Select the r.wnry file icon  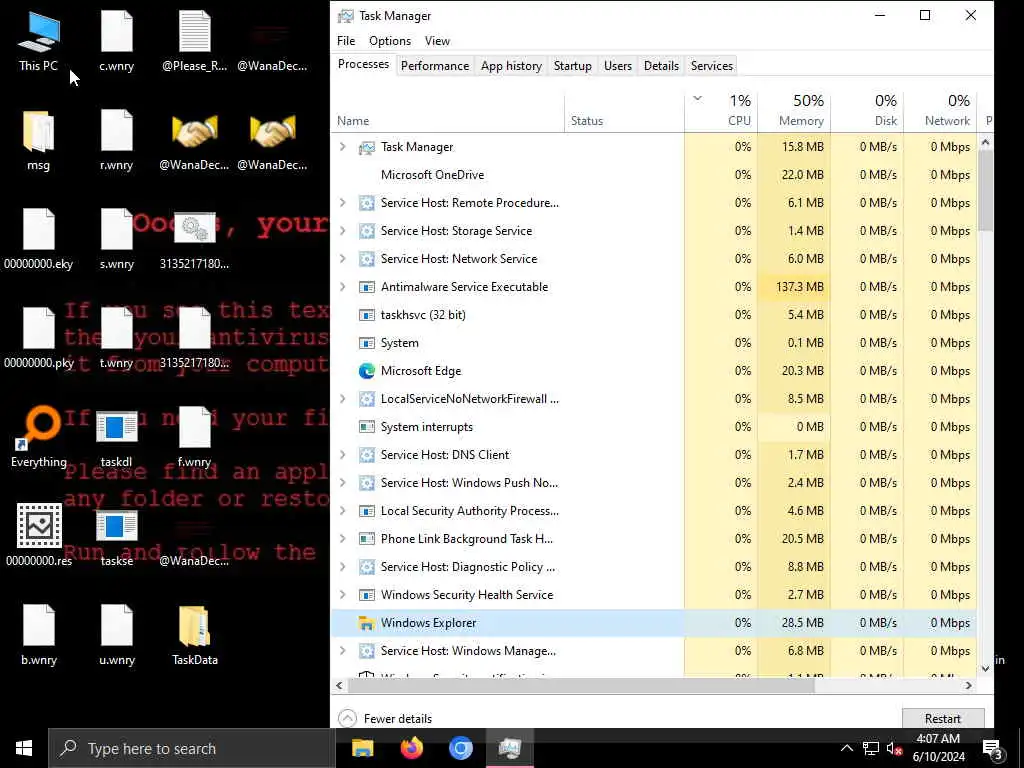pyautogui.click(x=116, y=140)
